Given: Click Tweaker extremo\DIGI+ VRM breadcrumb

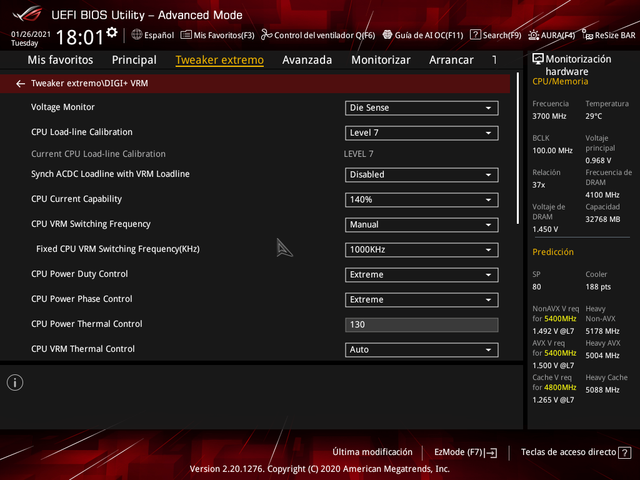Looking at the screenshot, I should [89, 83].
